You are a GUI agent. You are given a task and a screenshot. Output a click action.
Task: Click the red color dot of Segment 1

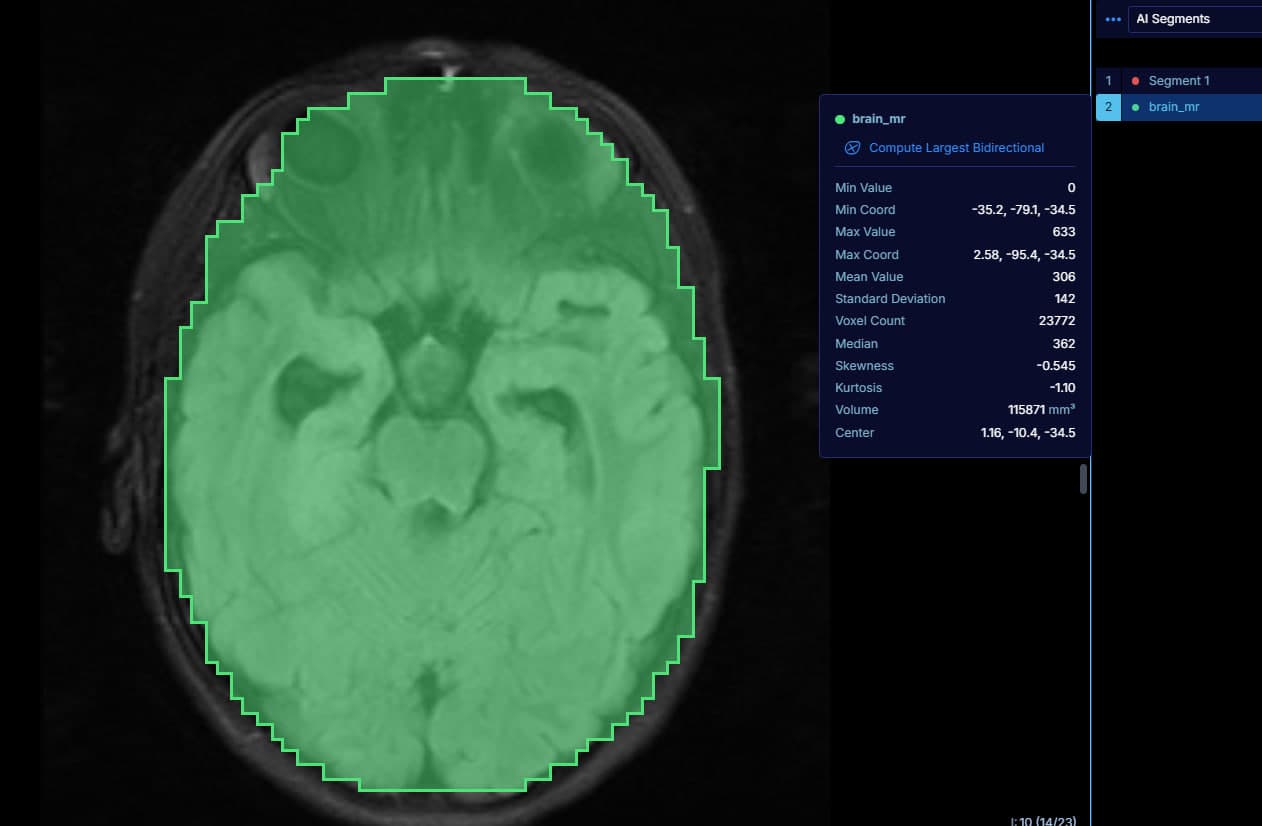(x=1135, y=81)
